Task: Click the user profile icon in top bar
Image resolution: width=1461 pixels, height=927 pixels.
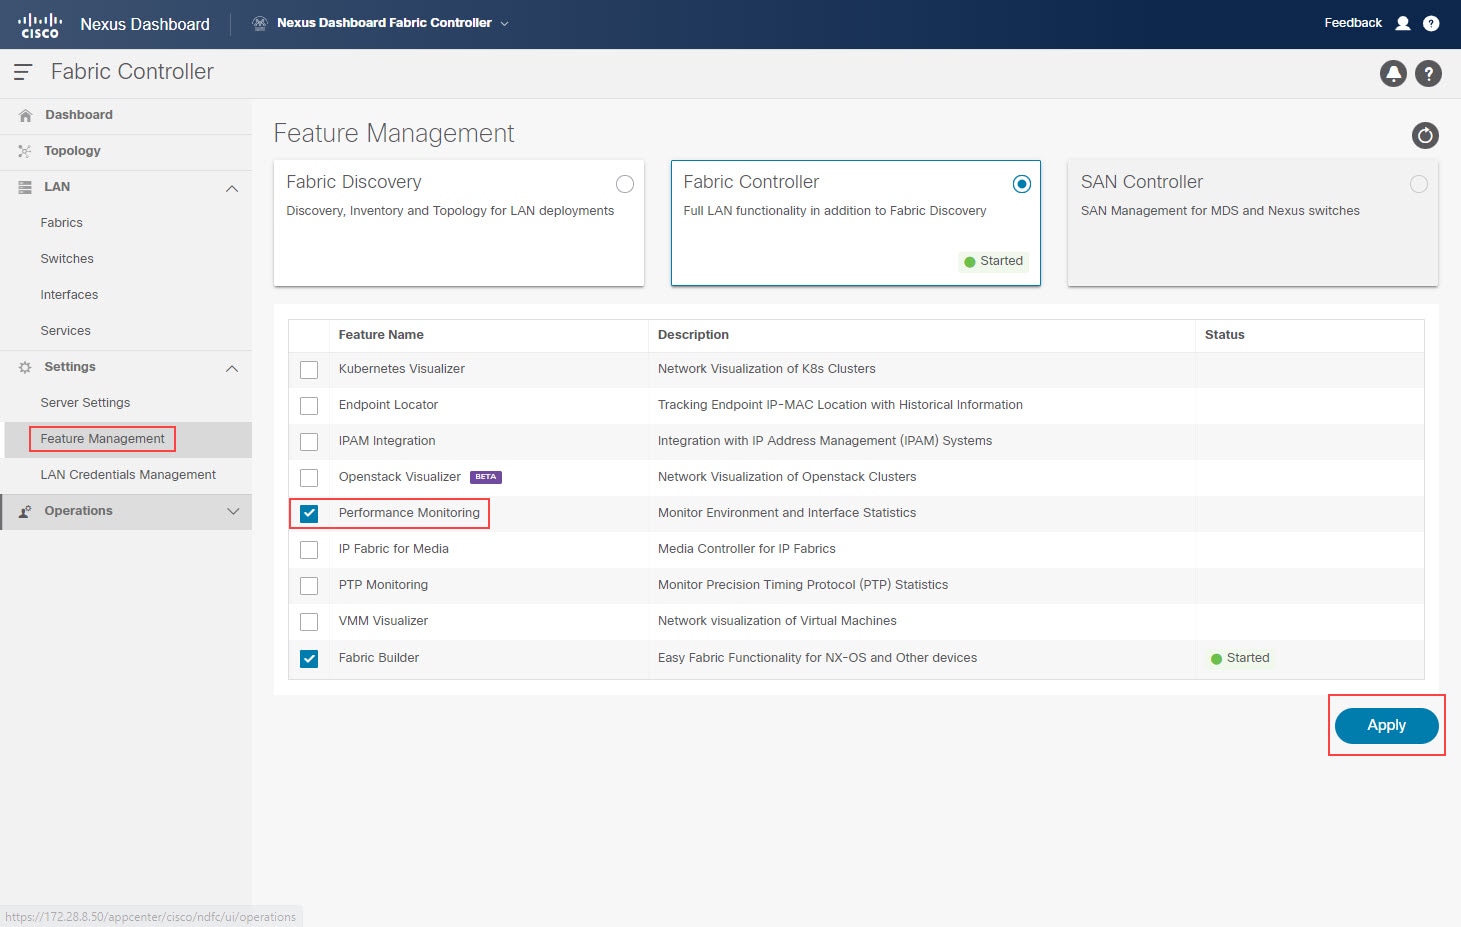Action: tap(1403, 23)
